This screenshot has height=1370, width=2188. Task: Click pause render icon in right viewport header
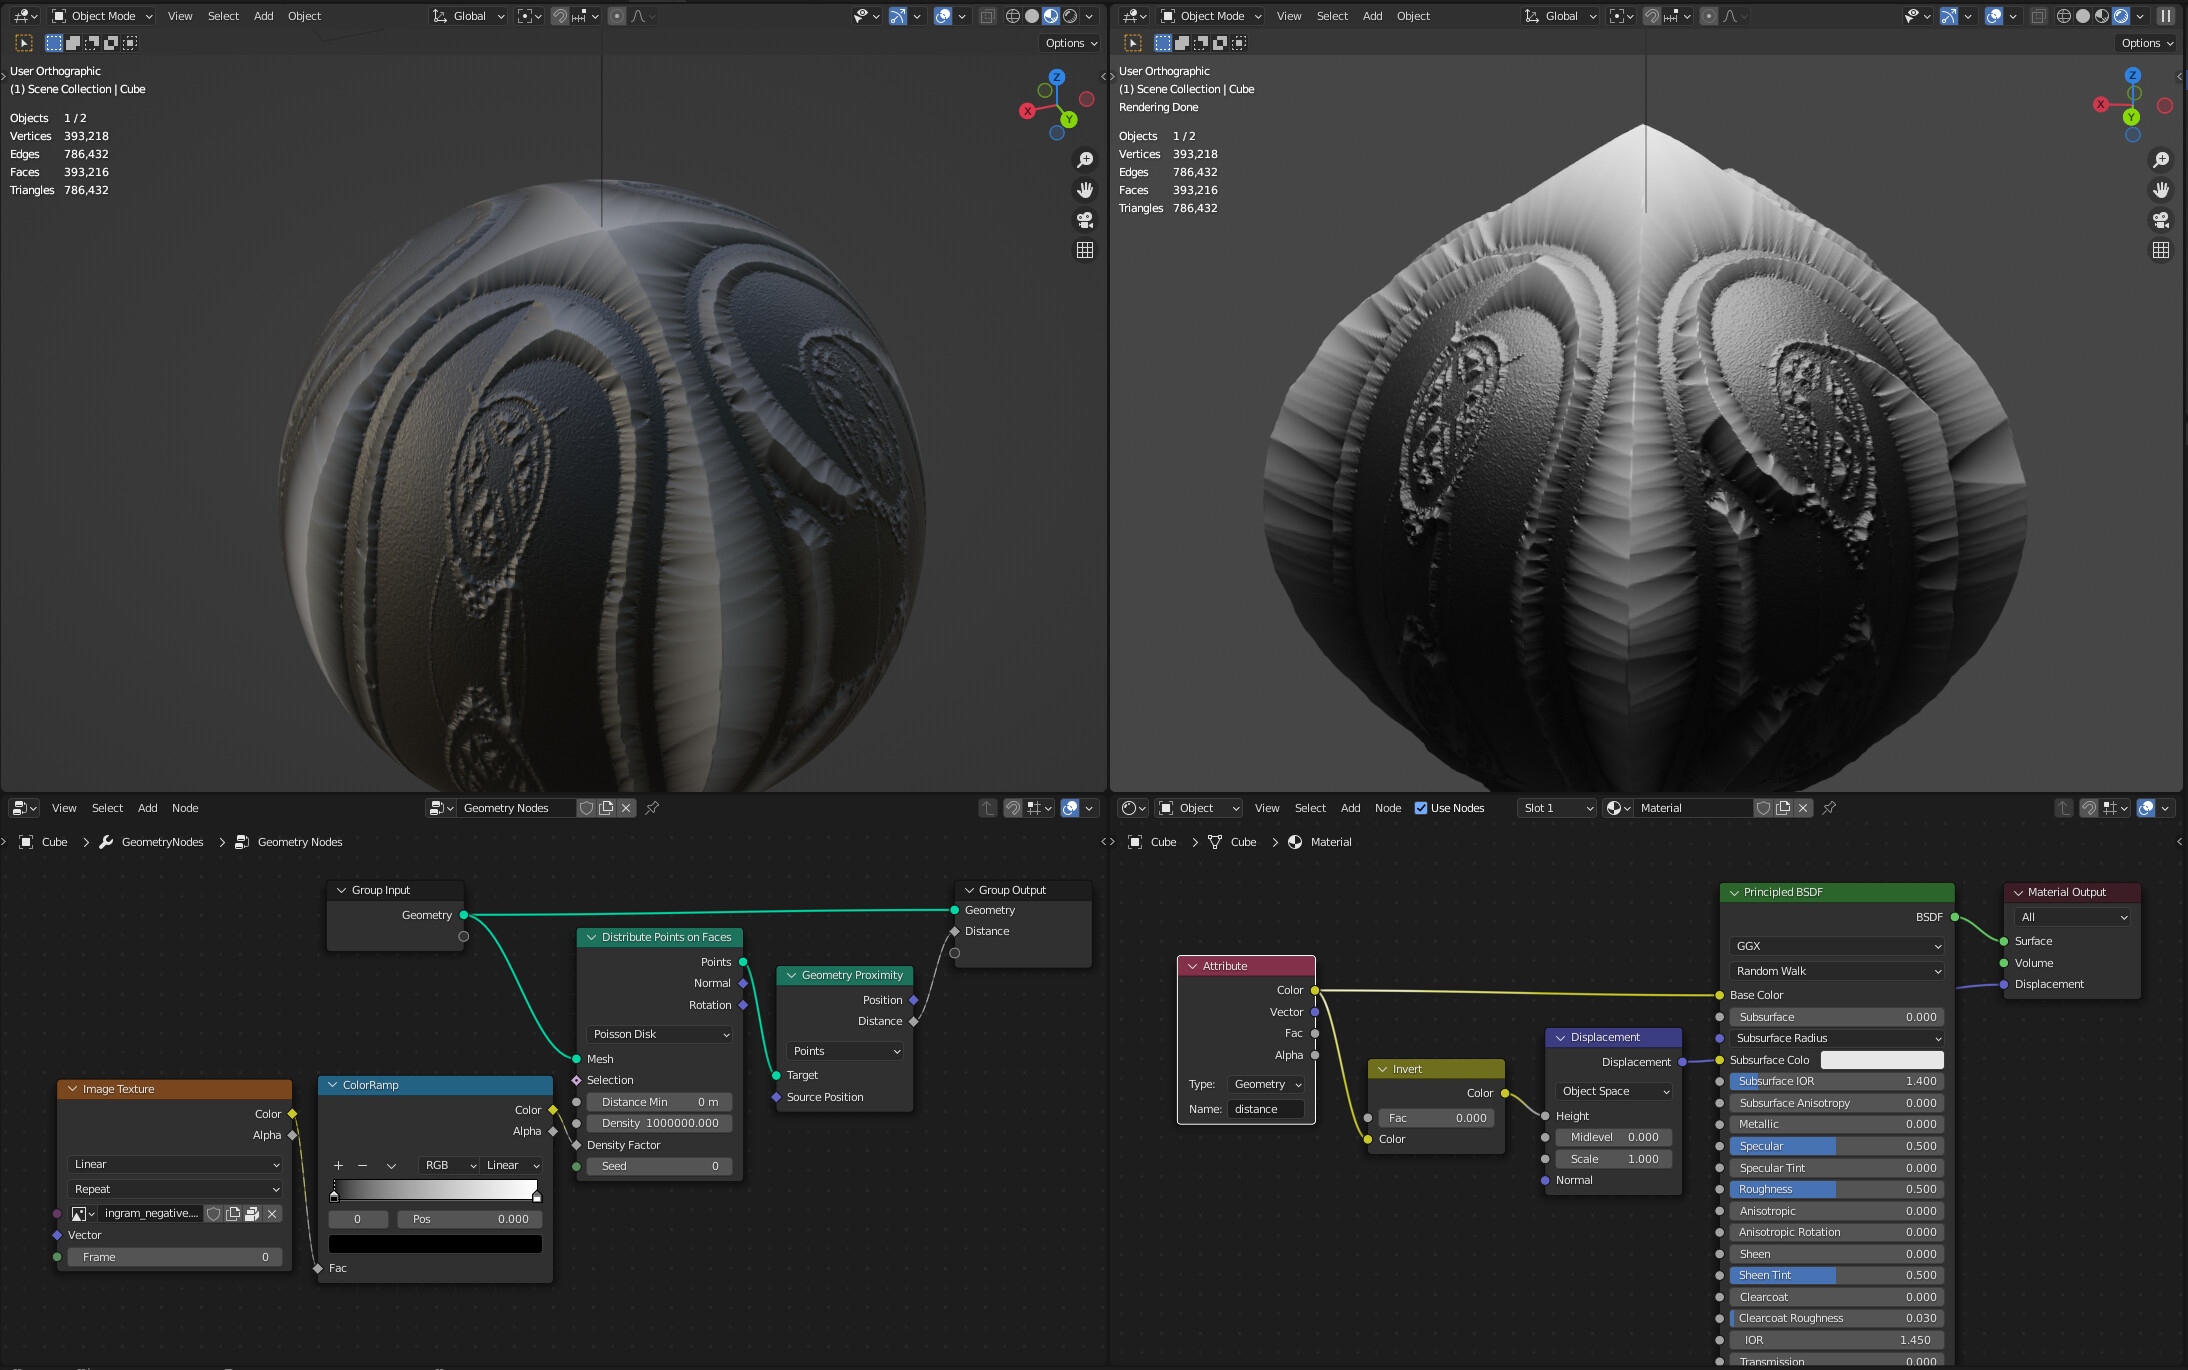(x=2165, y=16)
